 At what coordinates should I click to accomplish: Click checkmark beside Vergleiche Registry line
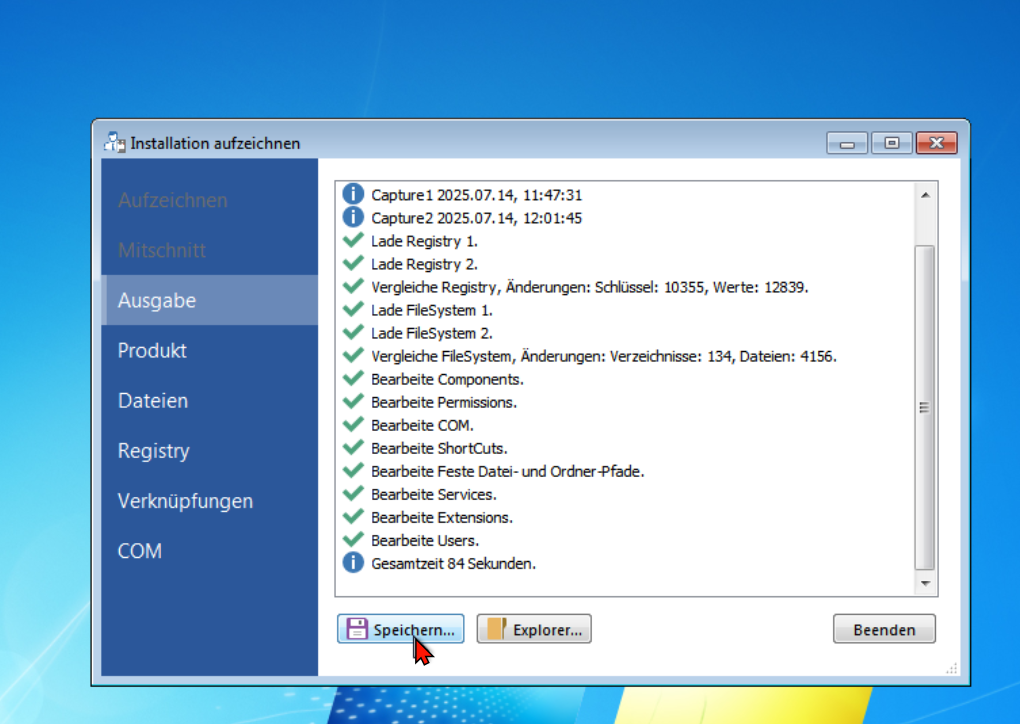pos(353,286)
